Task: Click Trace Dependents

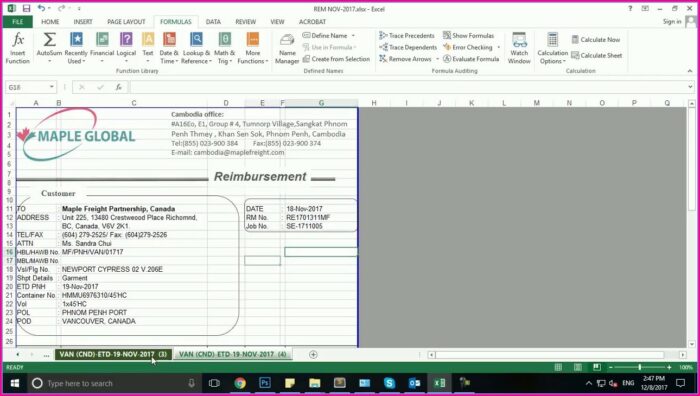Action: coord(408,47)
